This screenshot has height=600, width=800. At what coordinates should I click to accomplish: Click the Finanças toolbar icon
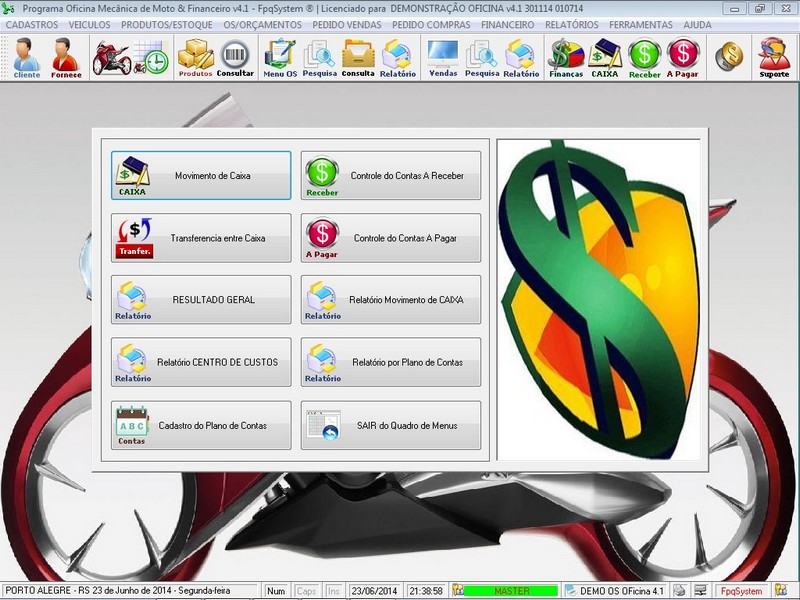(x=565, y=57)
